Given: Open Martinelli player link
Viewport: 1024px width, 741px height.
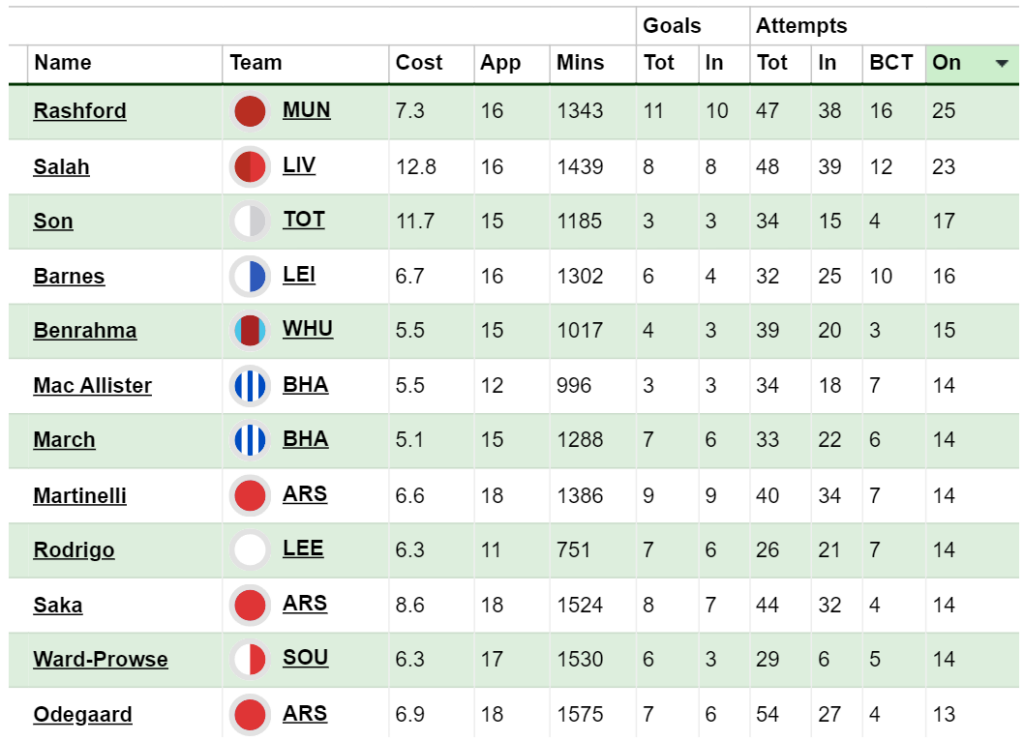Looking at the screenshot, I should point(80,495).
